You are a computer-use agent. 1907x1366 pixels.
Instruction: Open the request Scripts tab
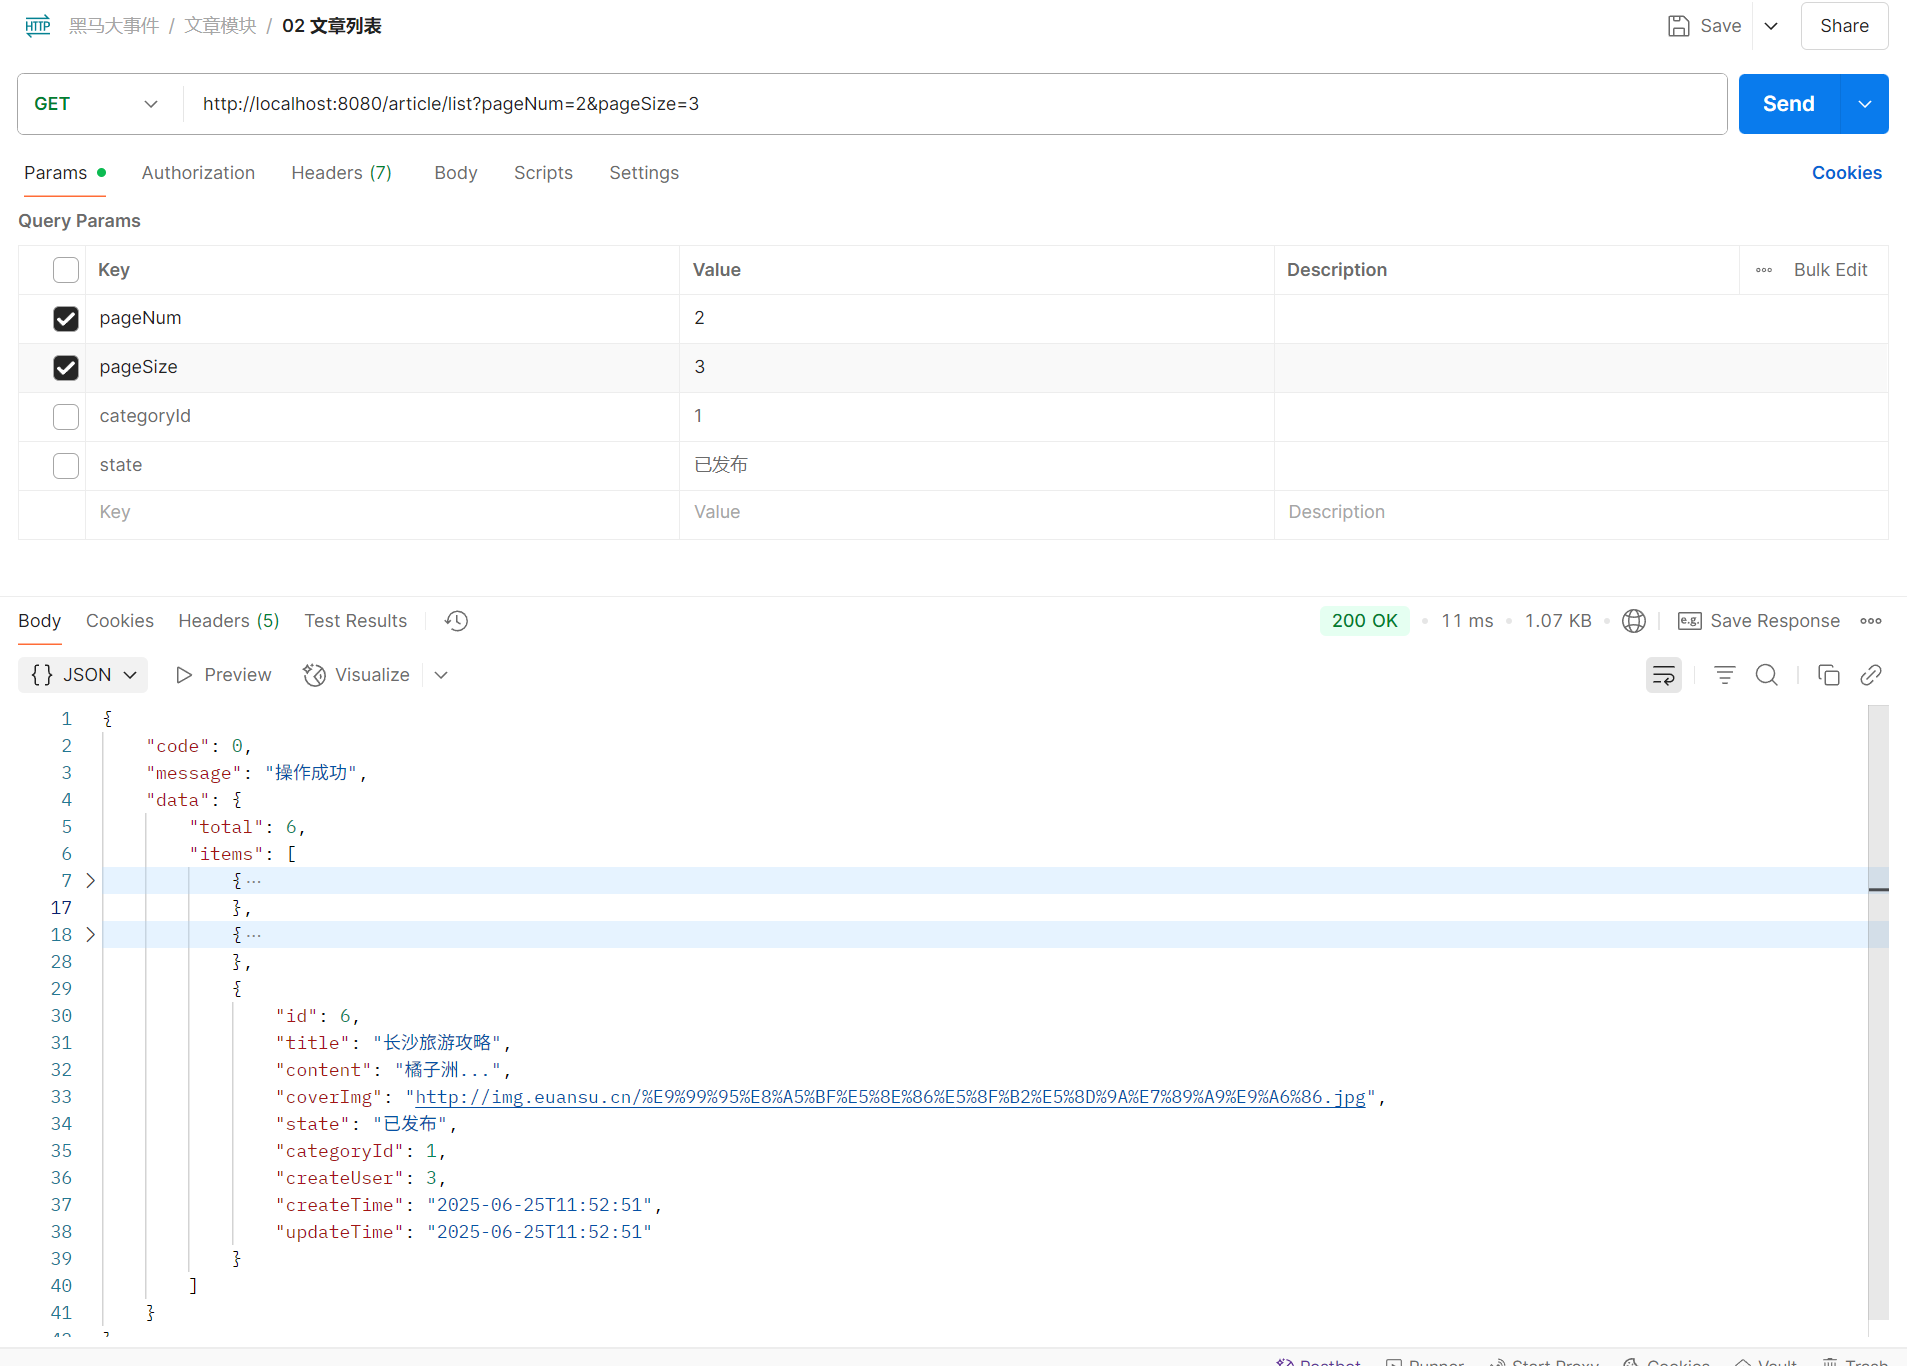click(x=543, y=173)
